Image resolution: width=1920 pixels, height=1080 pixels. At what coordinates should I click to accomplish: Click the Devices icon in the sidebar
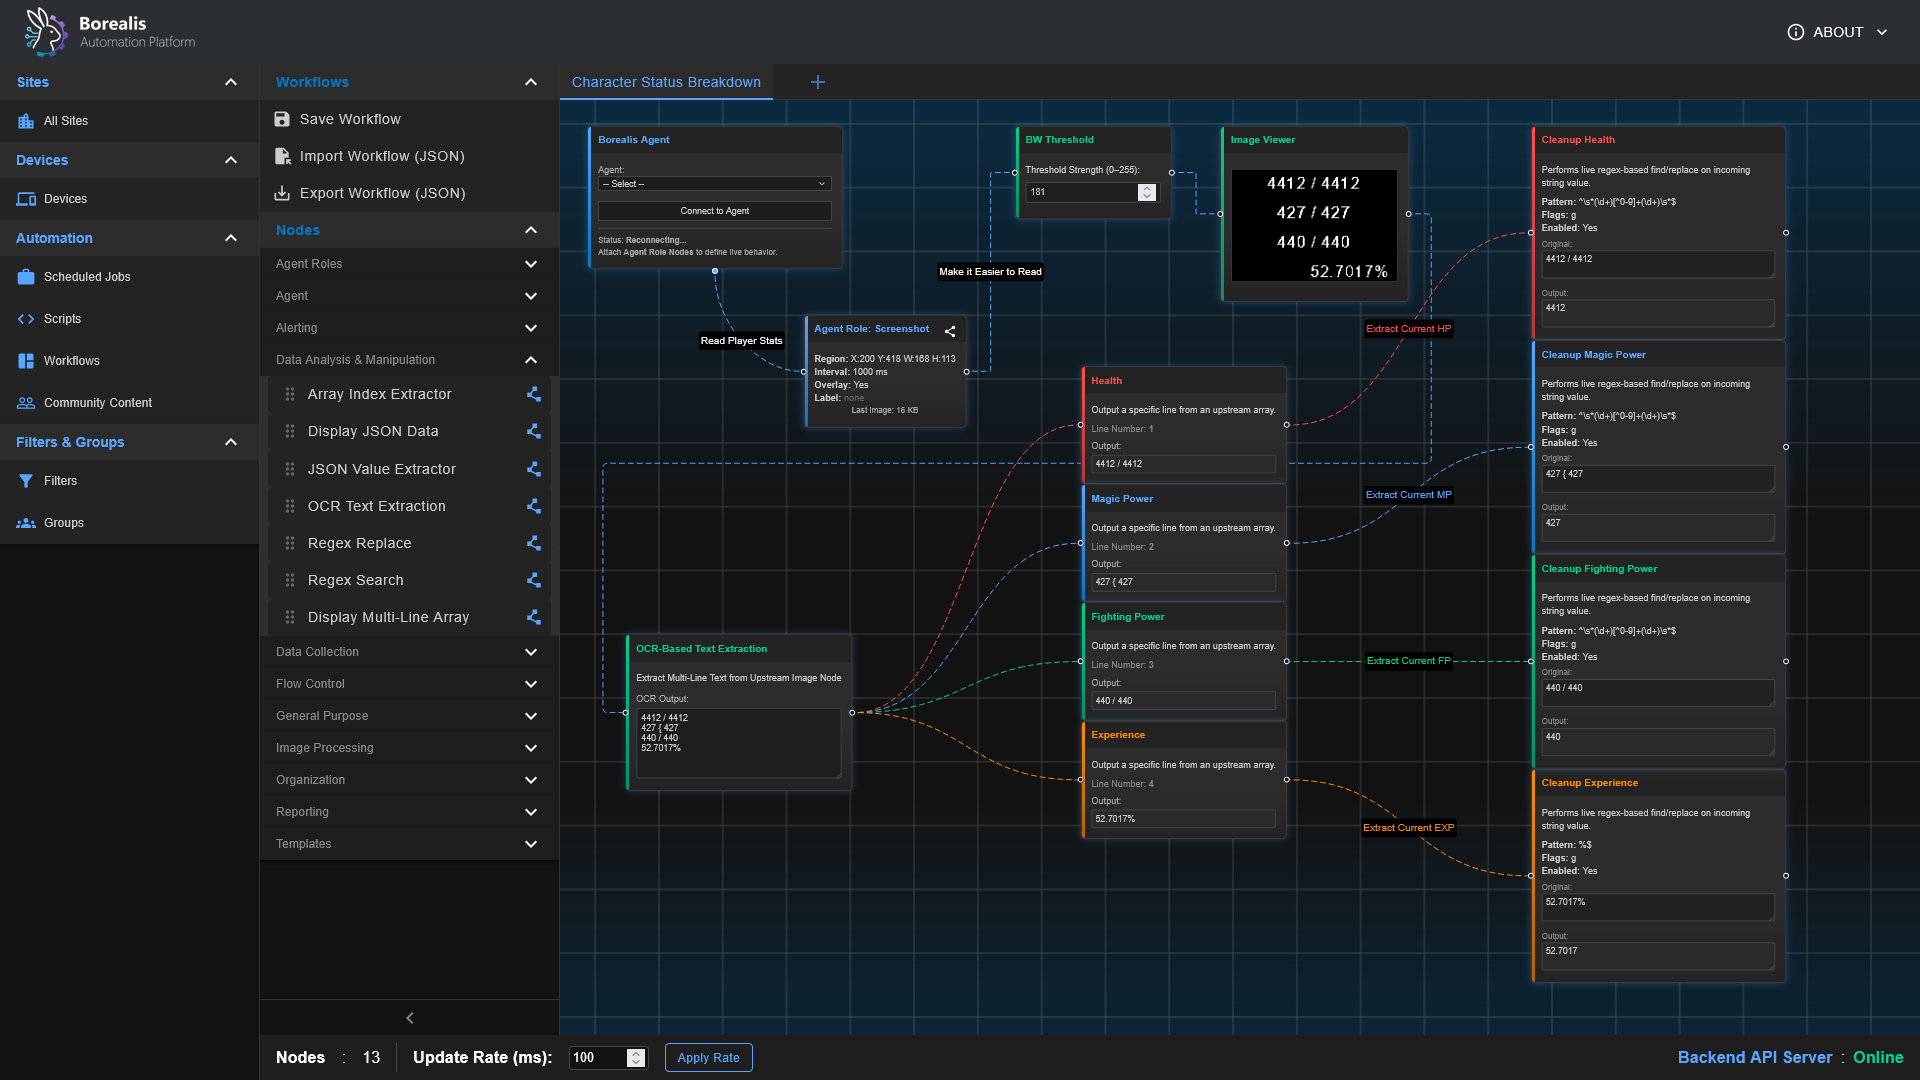click(x=24, y=199)
